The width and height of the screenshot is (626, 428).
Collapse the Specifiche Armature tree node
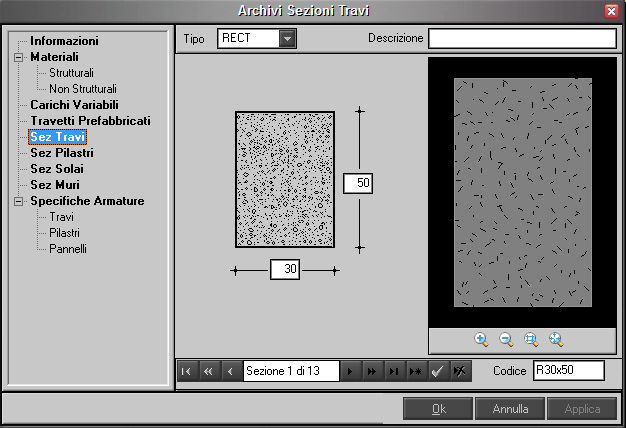(x=18, y=201)
